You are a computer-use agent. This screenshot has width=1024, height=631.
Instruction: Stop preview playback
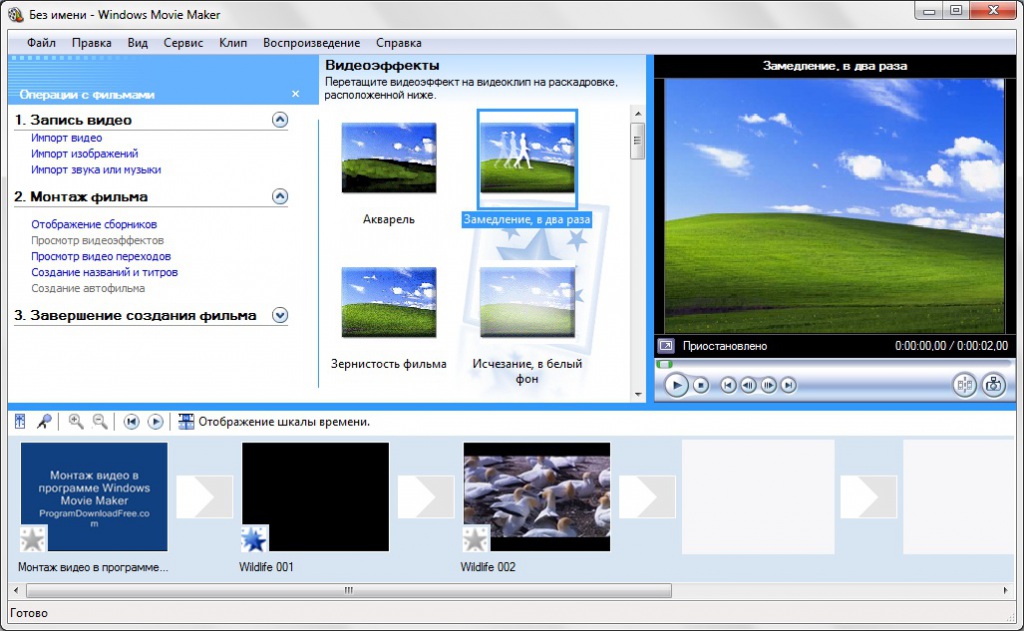coord(701,385)
